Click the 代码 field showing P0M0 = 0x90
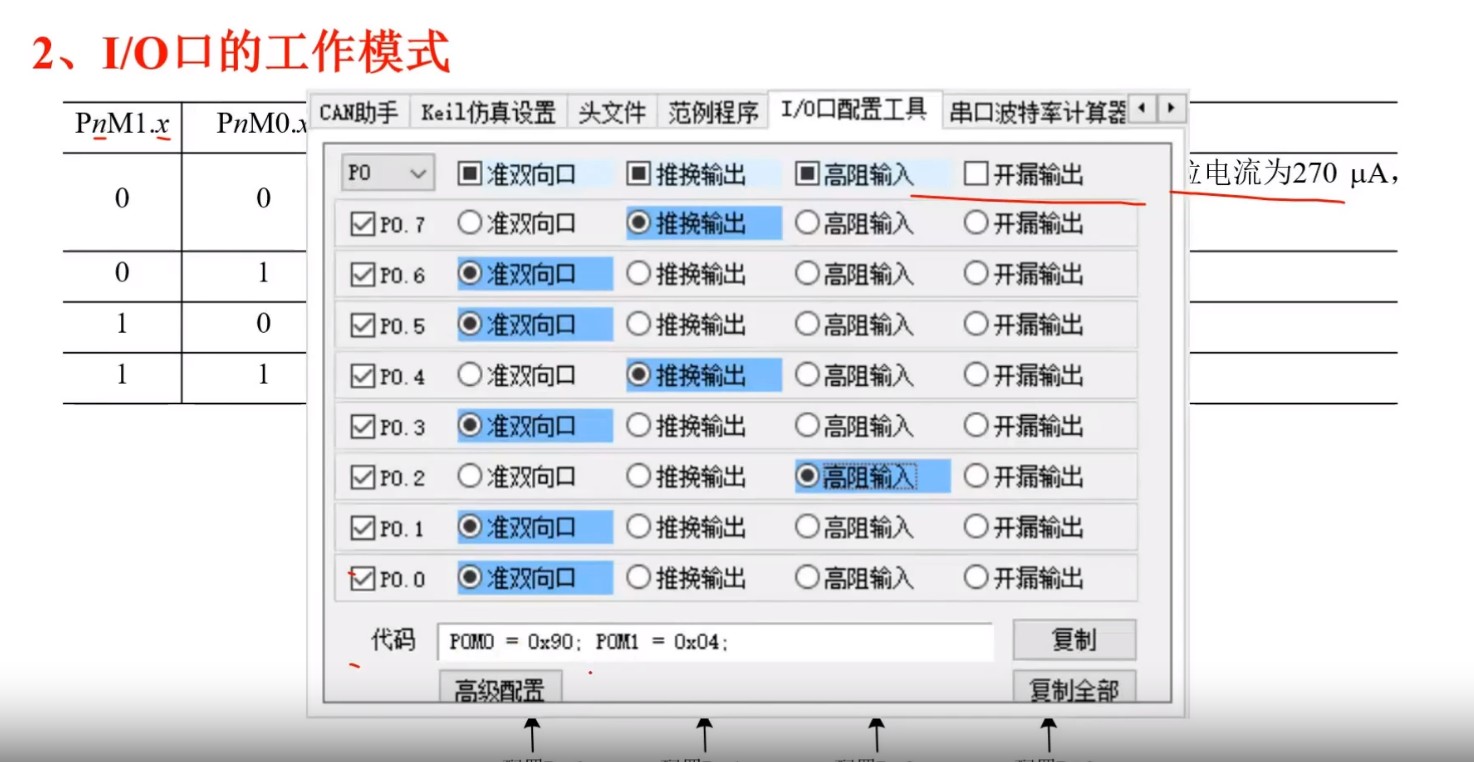The image size is (1474, 762). [715, 642]
